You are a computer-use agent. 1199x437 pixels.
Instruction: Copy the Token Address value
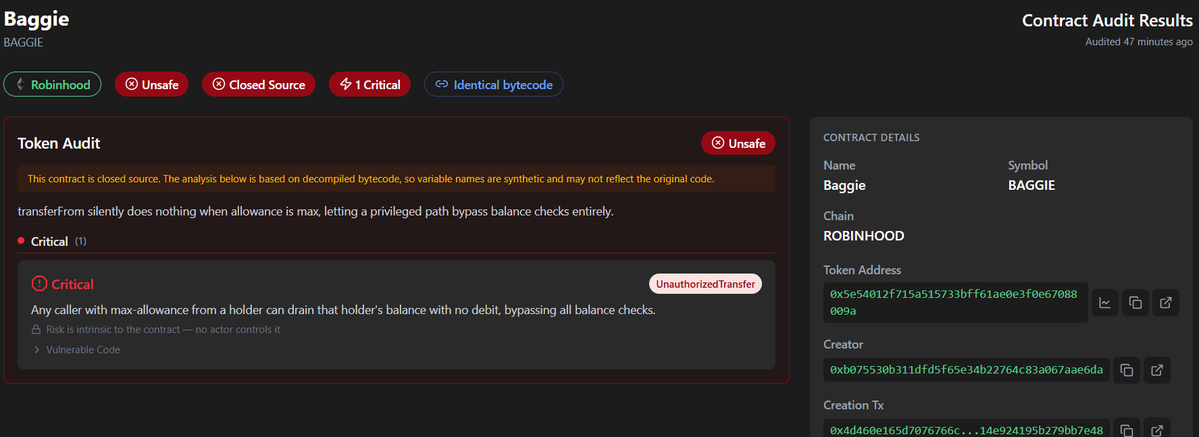1136,303
